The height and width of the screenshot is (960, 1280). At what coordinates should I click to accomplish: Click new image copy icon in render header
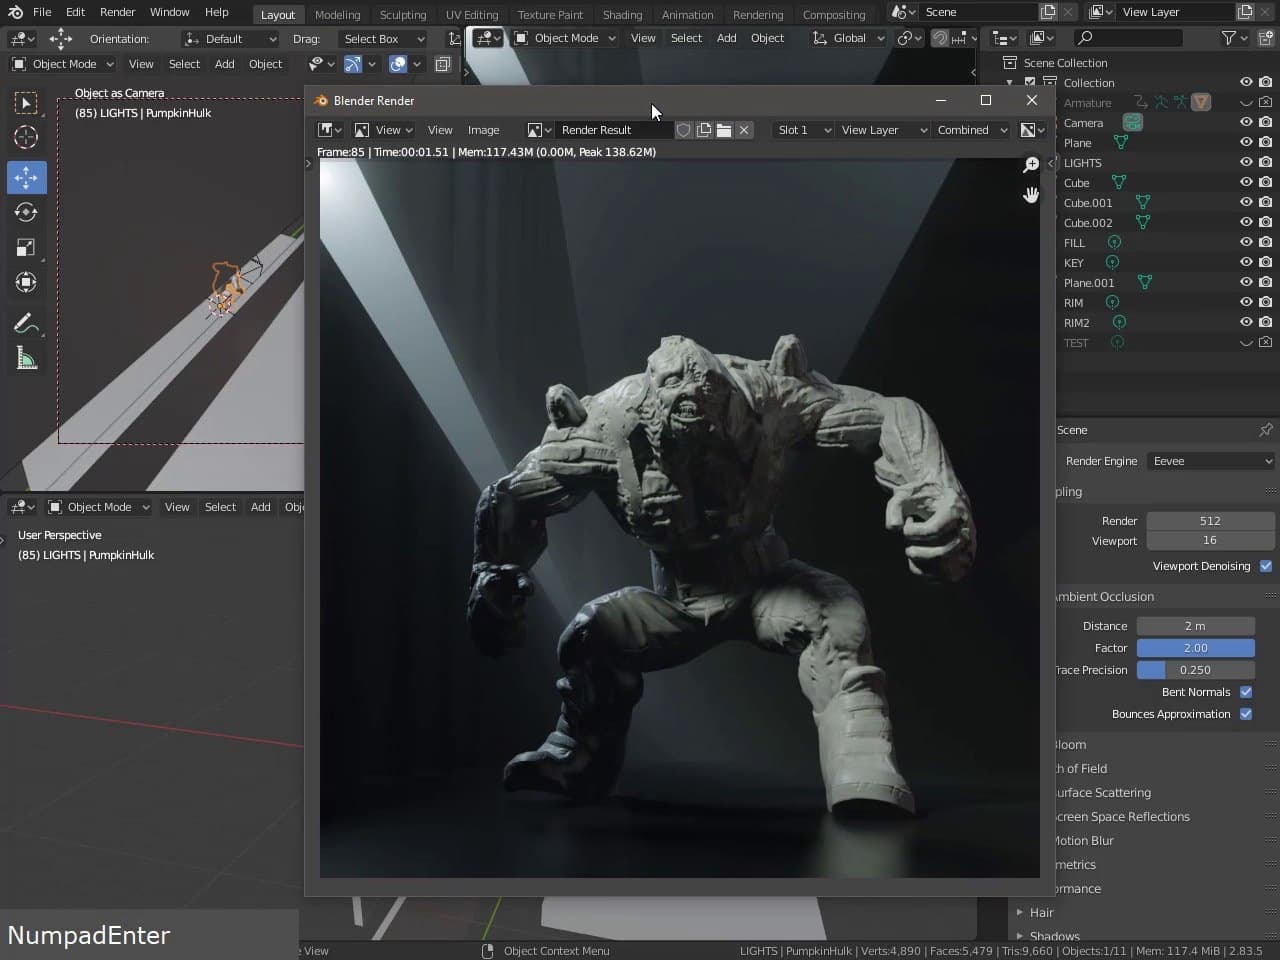pyautogui.click(x=704, y=130)
